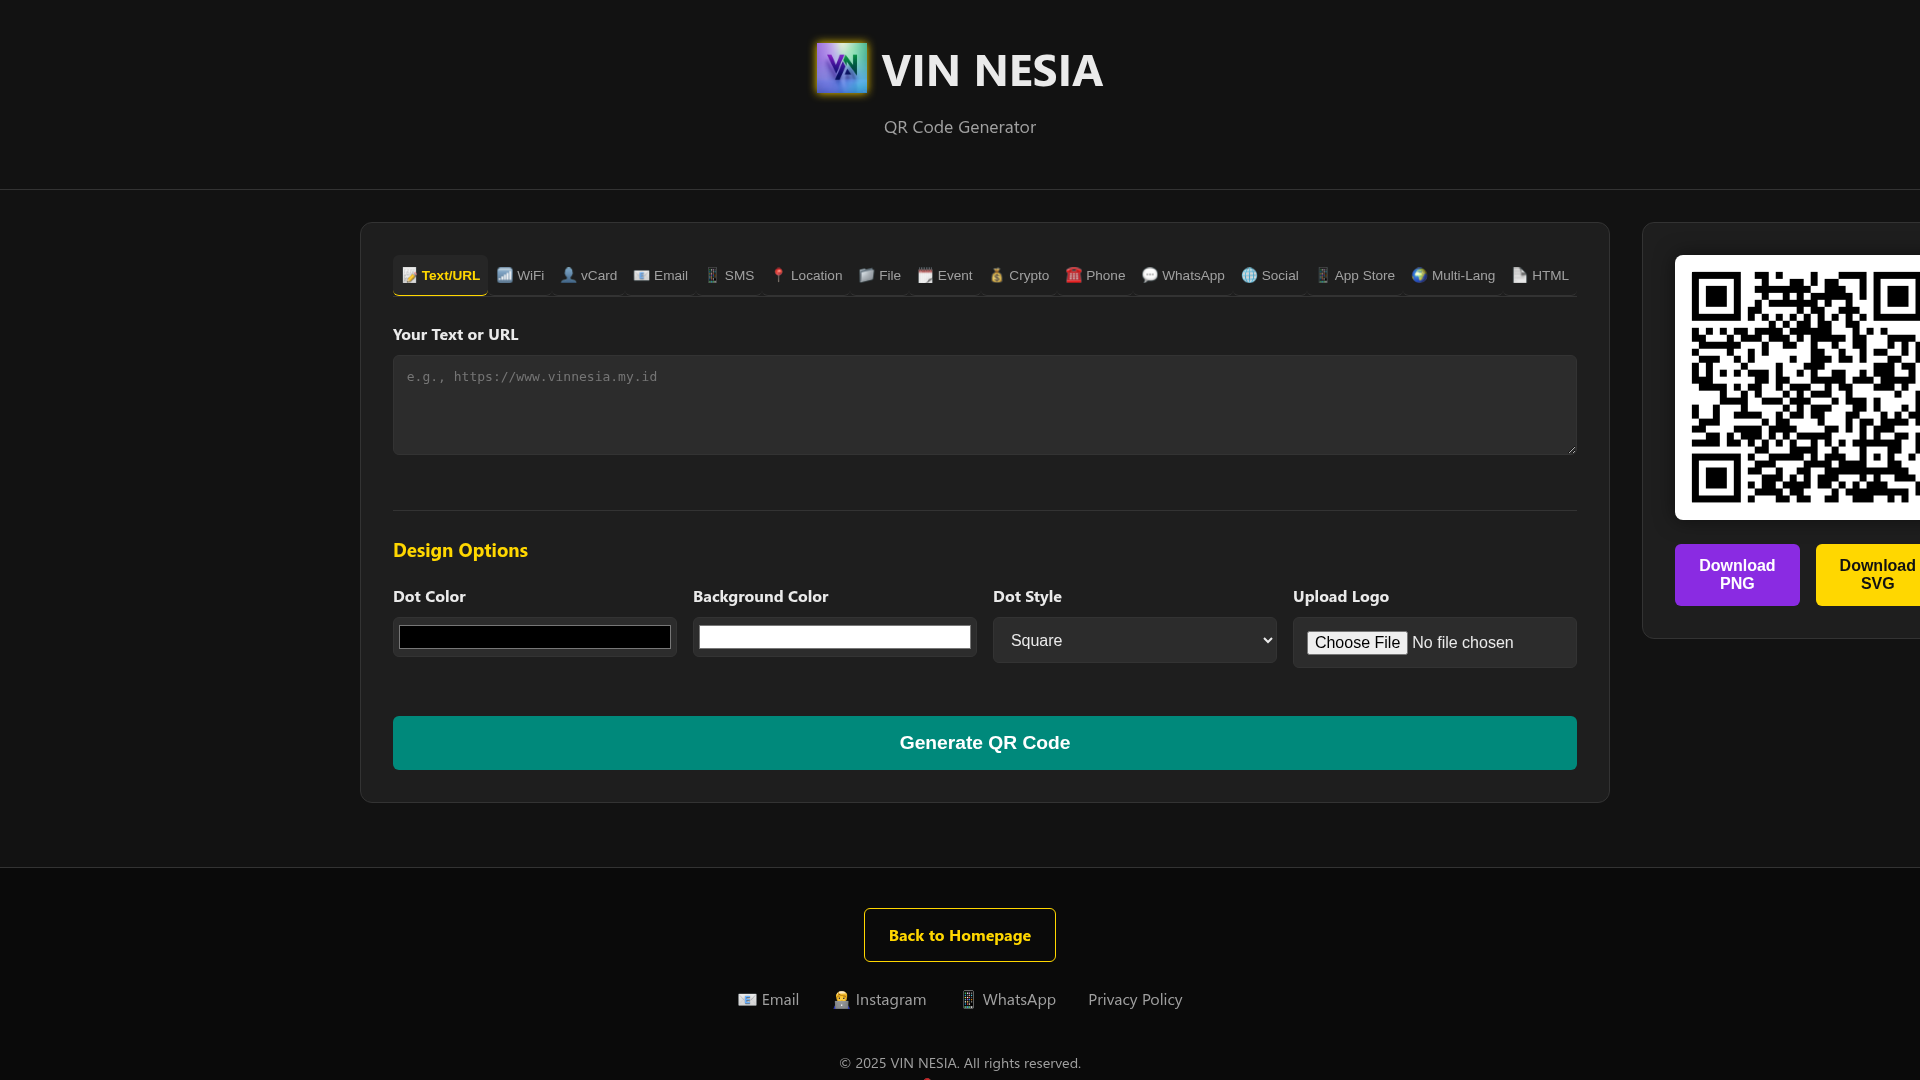The width and height of the screenshot is (1920, 1080).
Task: Click Choose File to upload logo
Action: coord(1356,642)
